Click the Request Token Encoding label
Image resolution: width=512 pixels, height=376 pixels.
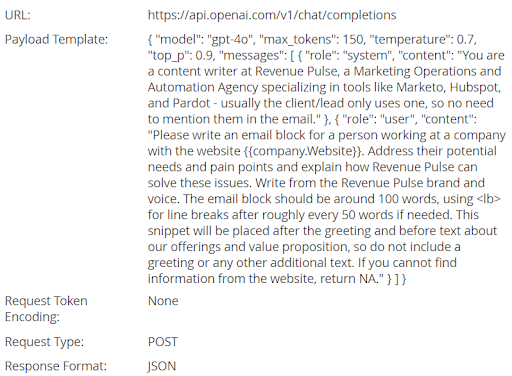pyautogui.click(x=46, y=309)
